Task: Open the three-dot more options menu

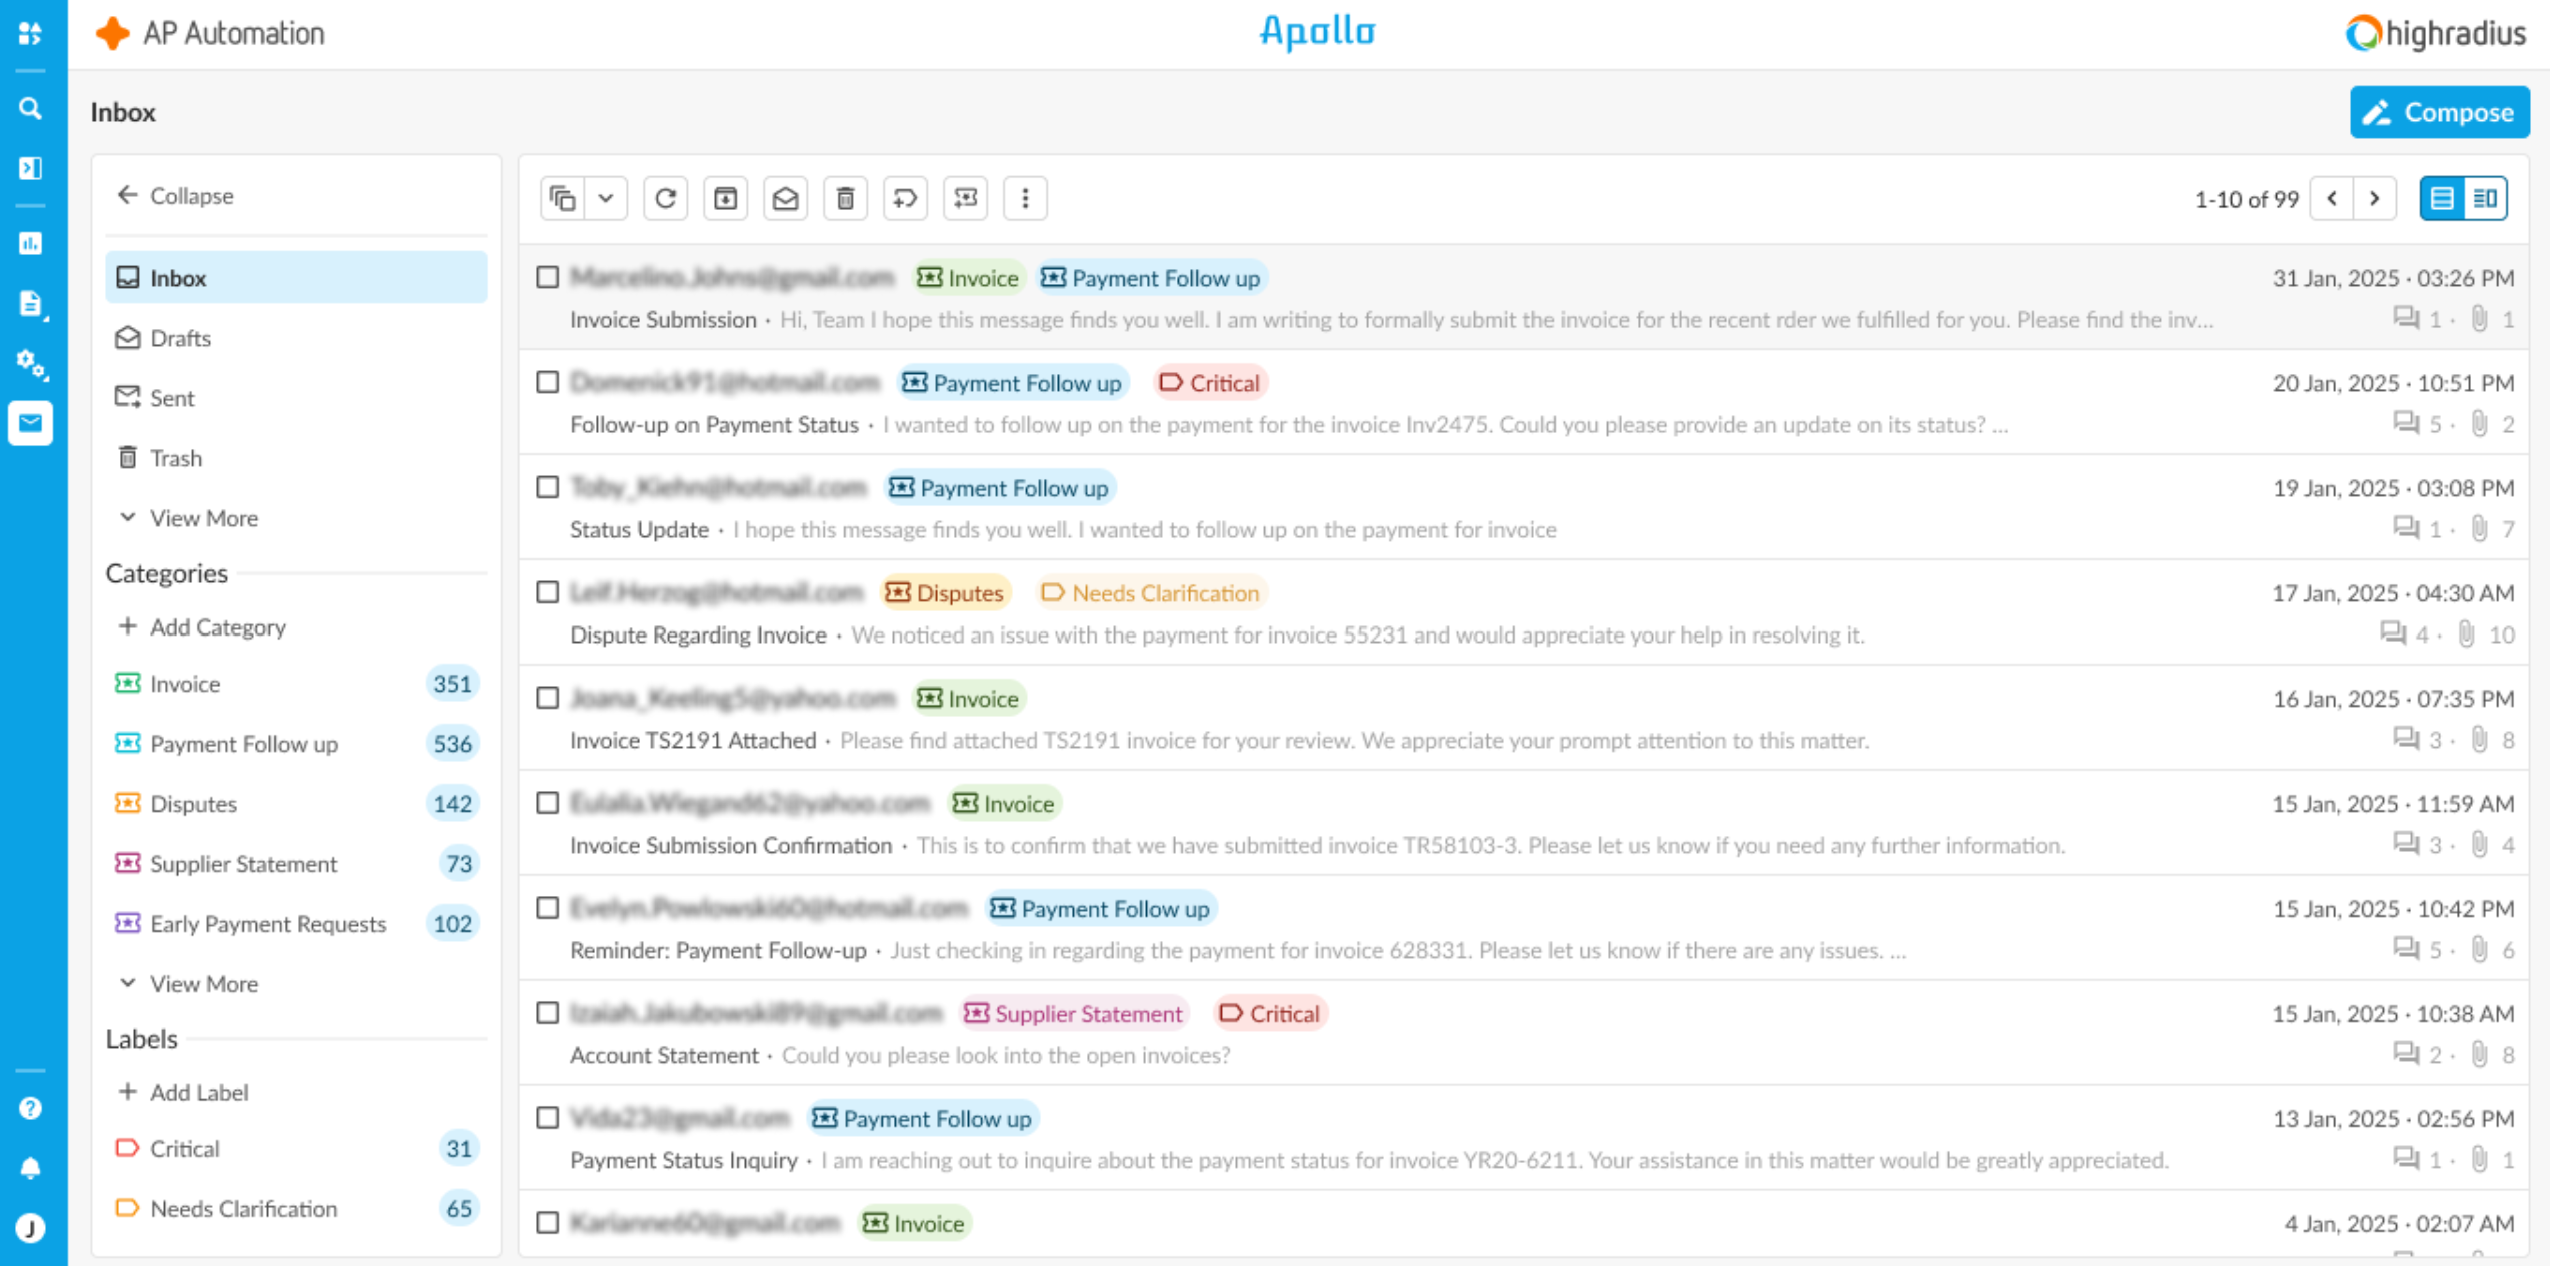Action: (x=1024, y=198)
